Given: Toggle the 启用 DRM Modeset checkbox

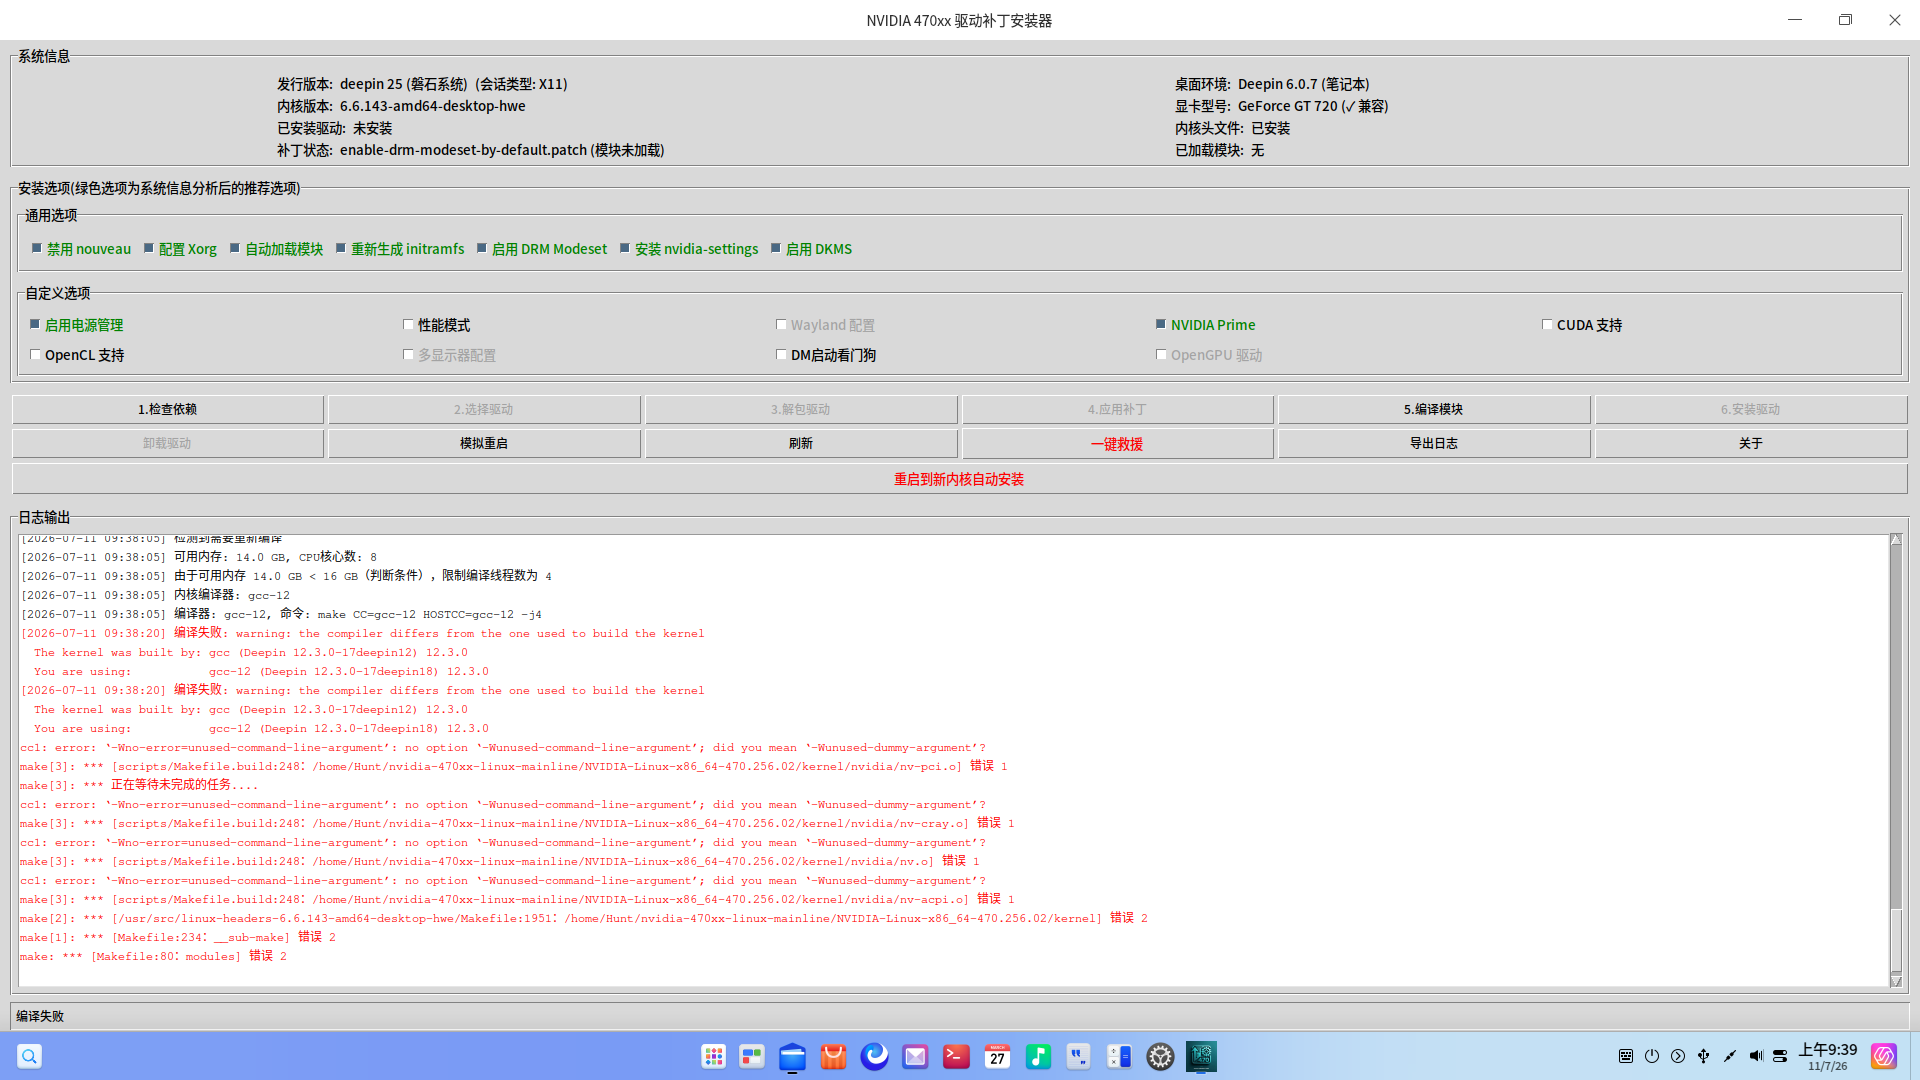Looking at the screenshot, I should [x=482, y=248].
